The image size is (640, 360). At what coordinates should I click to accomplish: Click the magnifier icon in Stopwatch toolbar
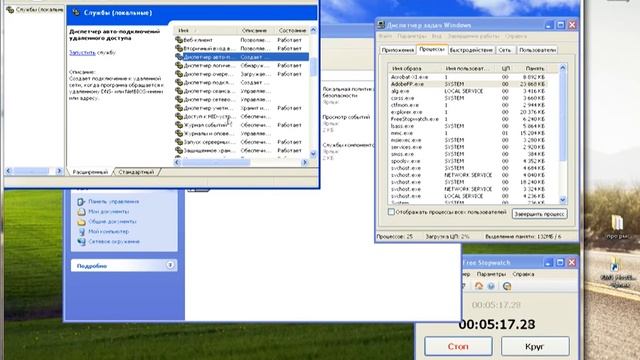507,286
